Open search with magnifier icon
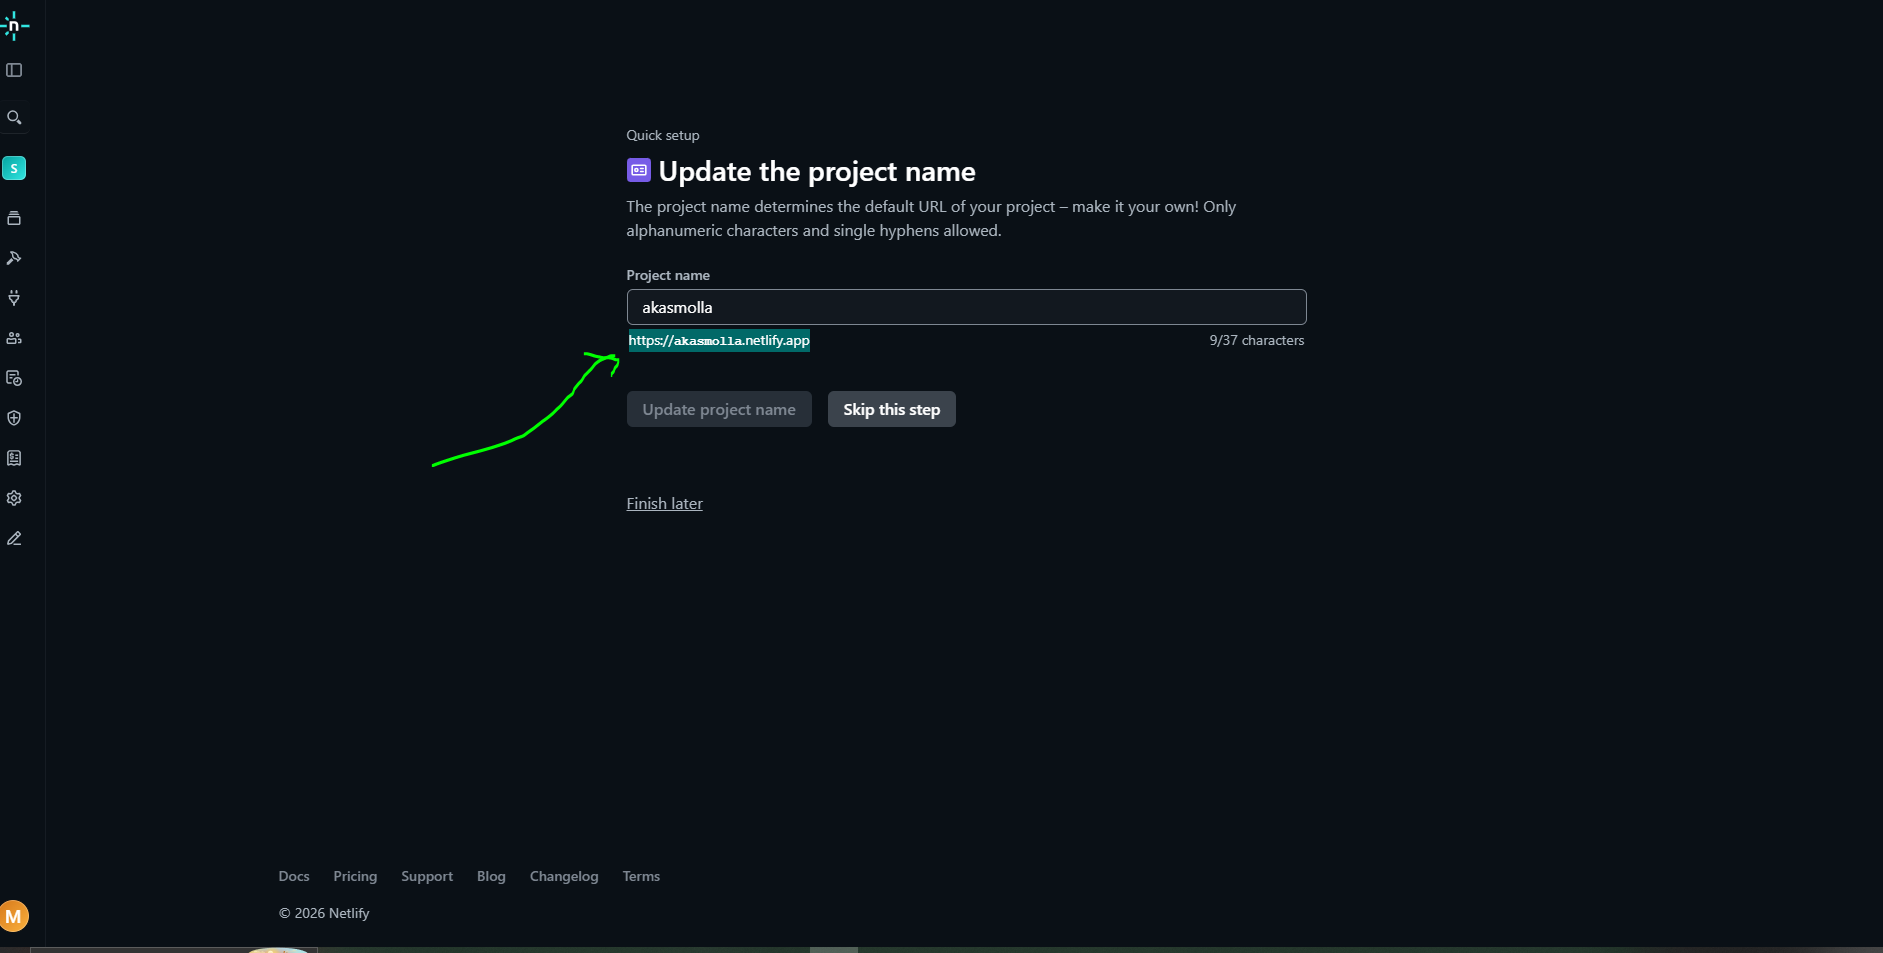The height and width of the screenshot is (953, 1883). click(x=14, y=118)
